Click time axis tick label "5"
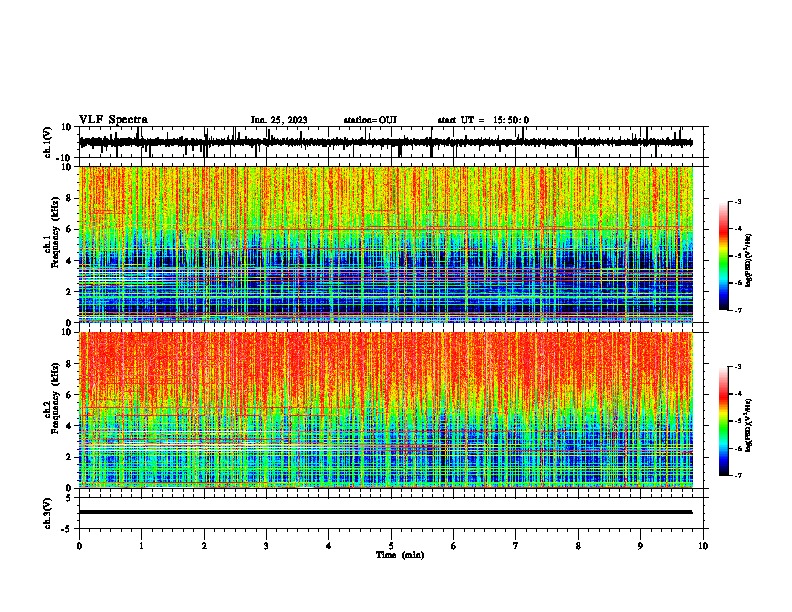Viewport: 792px width, 612px height. click(391, 546)
